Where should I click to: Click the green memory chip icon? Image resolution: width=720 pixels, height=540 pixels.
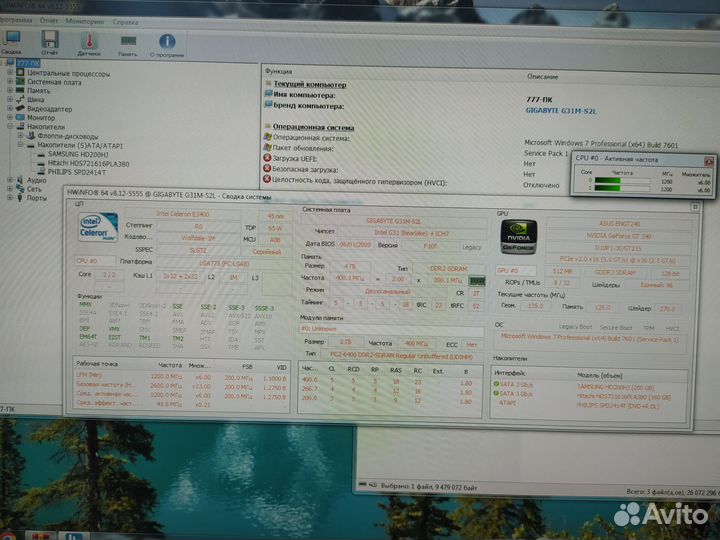coord(478,281)
